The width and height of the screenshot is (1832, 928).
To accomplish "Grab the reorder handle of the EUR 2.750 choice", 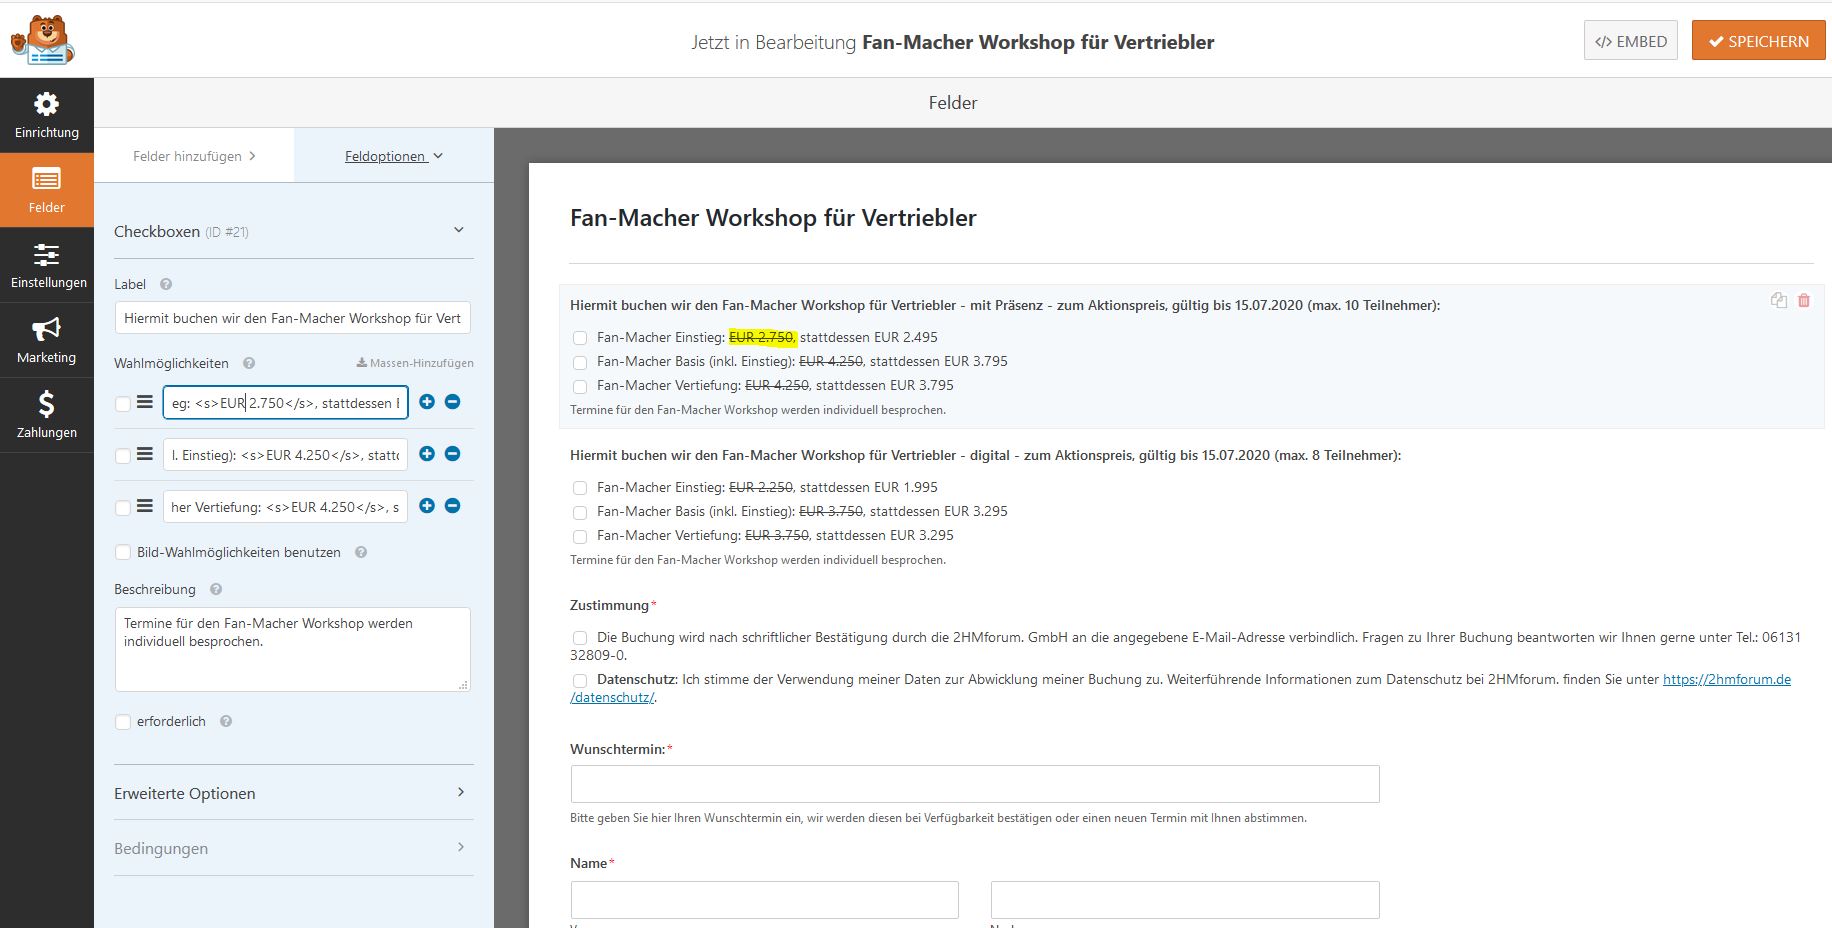I will coord(145,402).
